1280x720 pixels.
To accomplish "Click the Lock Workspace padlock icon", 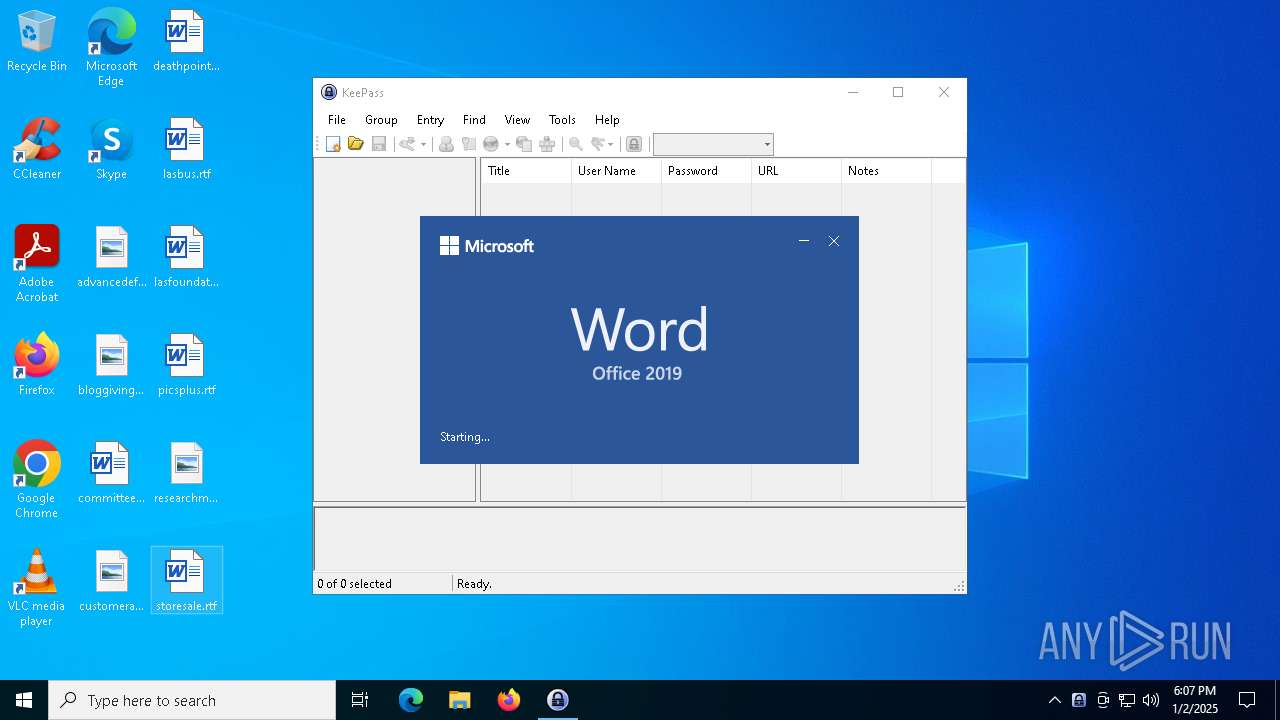I will (x=634, y=144).
